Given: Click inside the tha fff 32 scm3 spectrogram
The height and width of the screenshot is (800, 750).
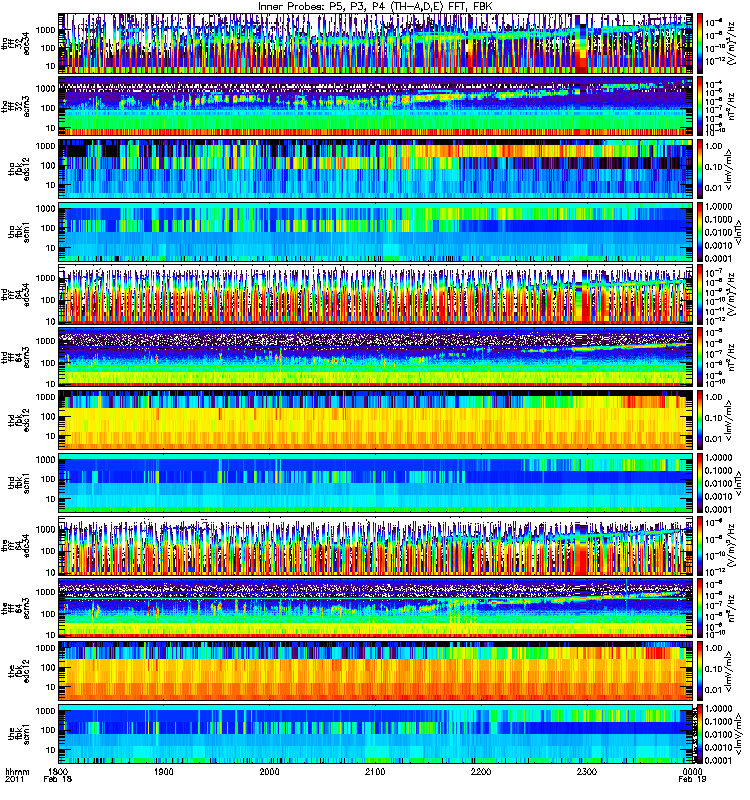Looking at the screenshot, I should tap(376, 106).
